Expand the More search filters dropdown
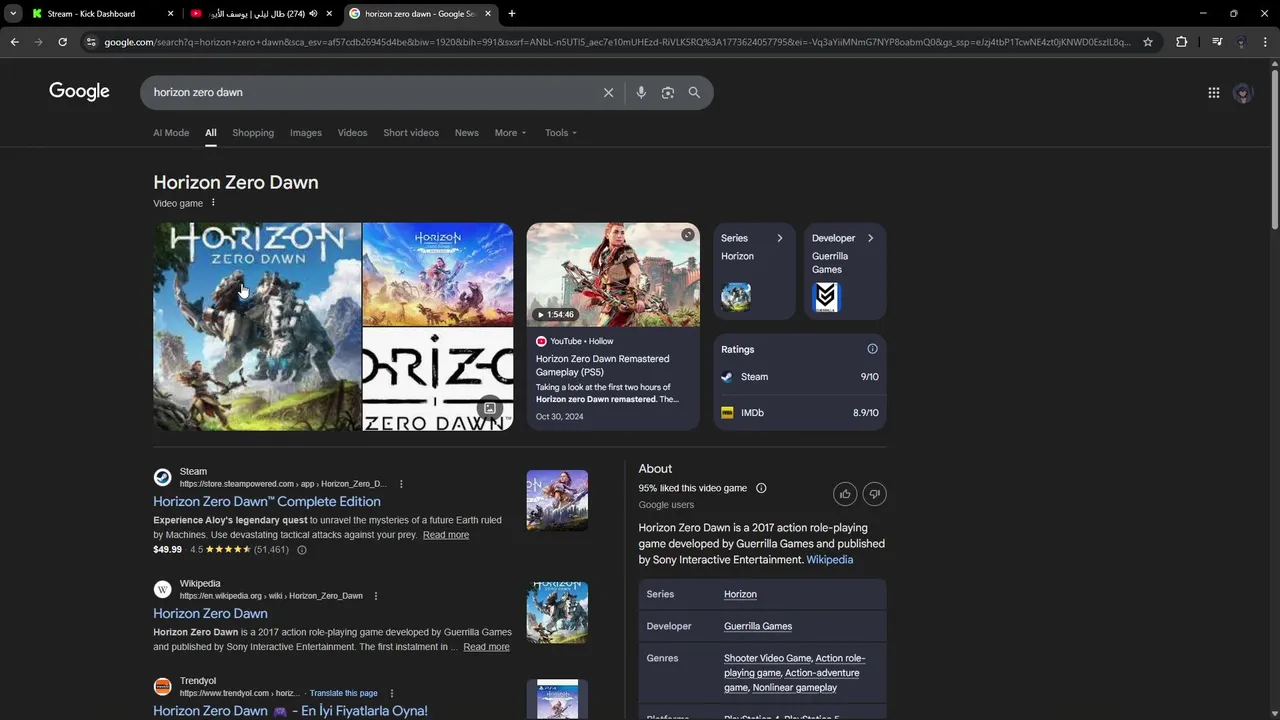The image size is (1280, 720). click(x=510, y=133)
